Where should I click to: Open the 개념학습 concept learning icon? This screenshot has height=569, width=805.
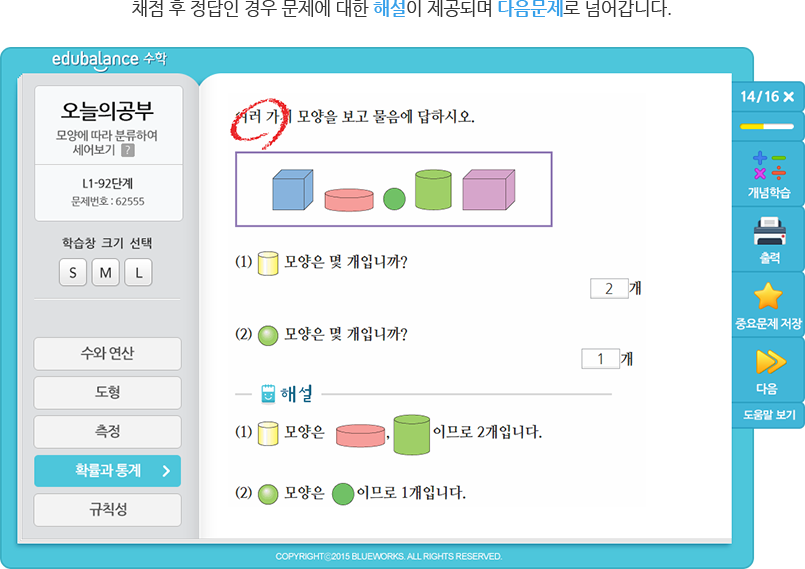(769, 166)
